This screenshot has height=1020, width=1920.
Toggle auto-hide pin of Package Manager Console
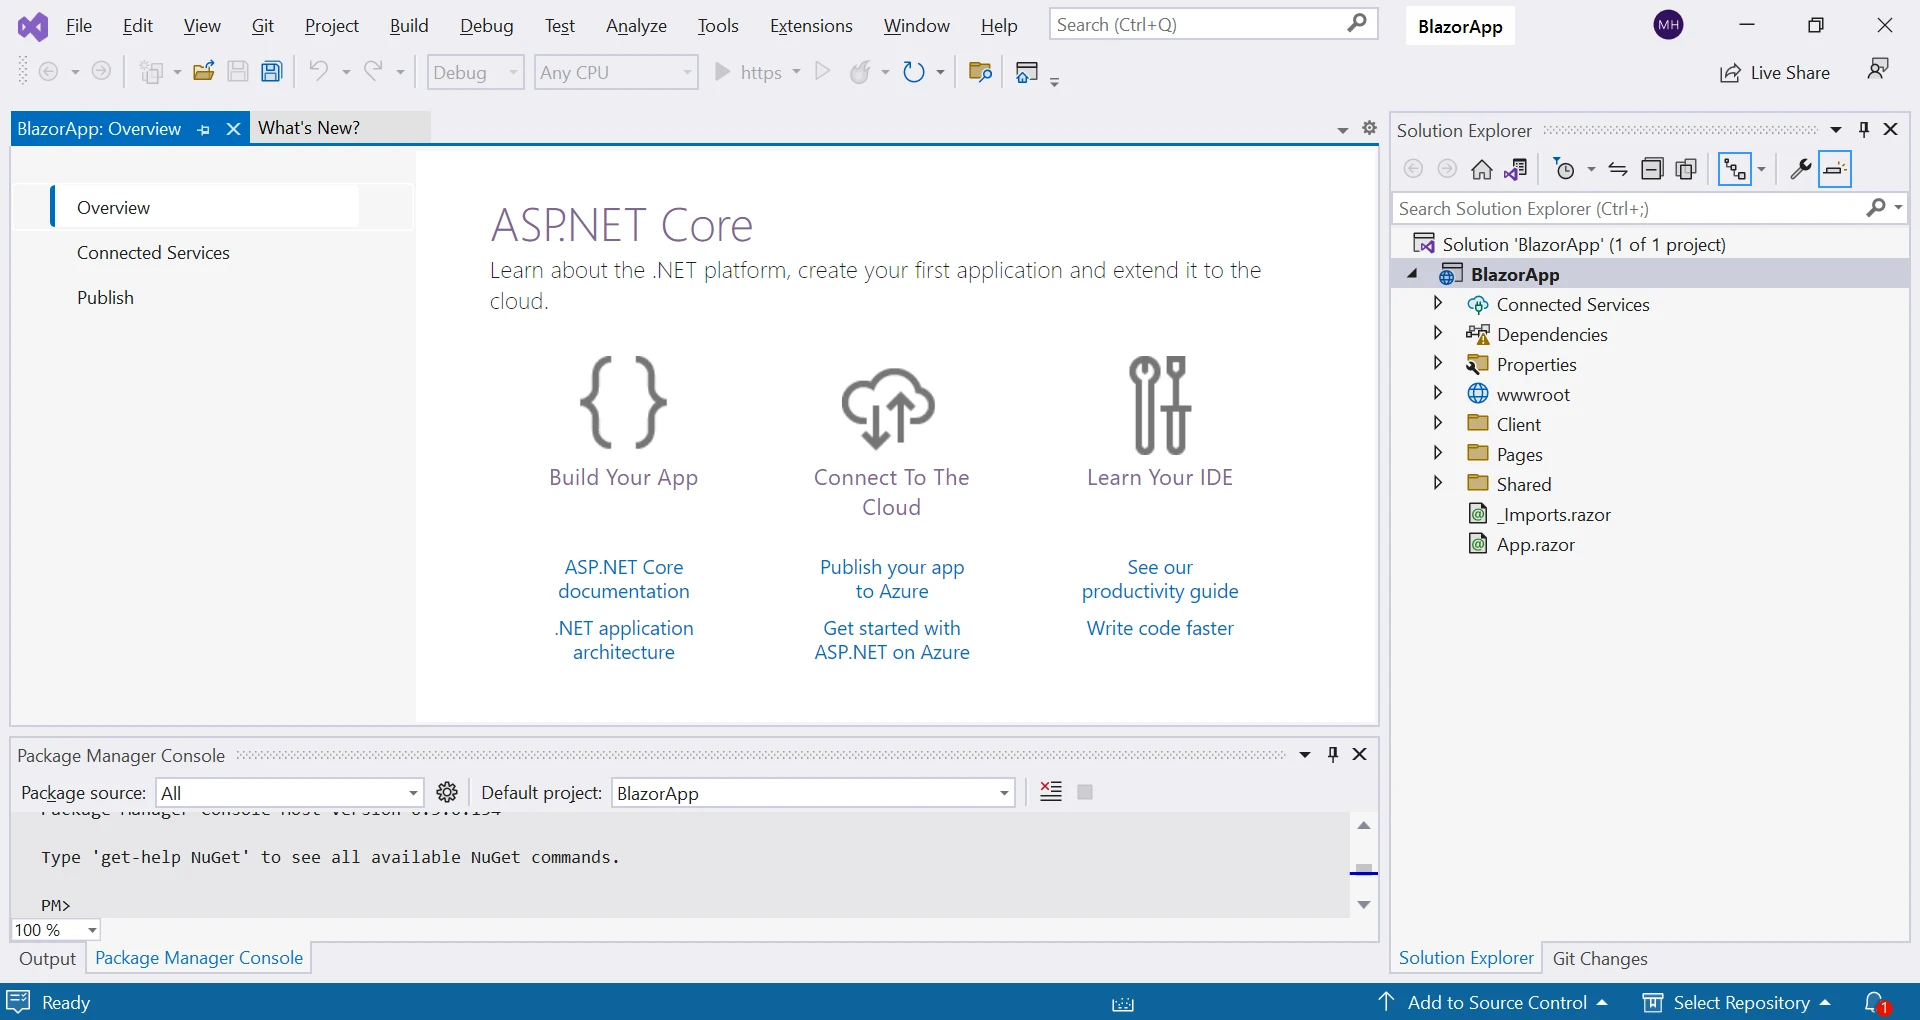[1333, 755]
